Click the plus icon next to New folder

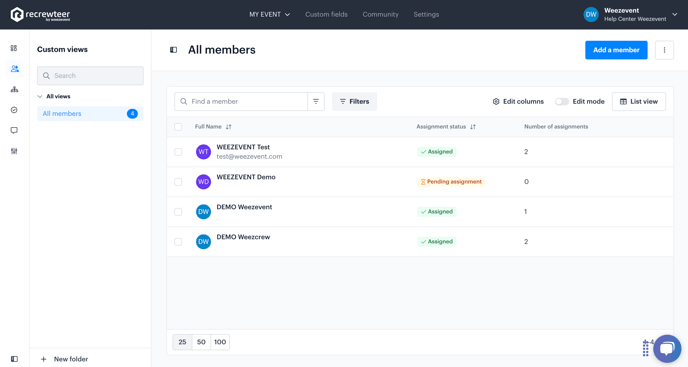43,359
